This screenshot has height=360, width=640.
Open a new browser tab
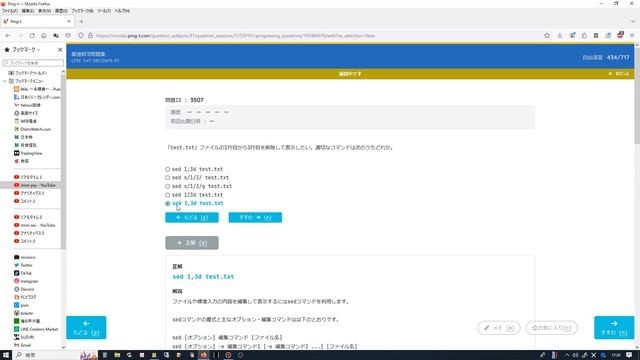(x=82, y=21)
